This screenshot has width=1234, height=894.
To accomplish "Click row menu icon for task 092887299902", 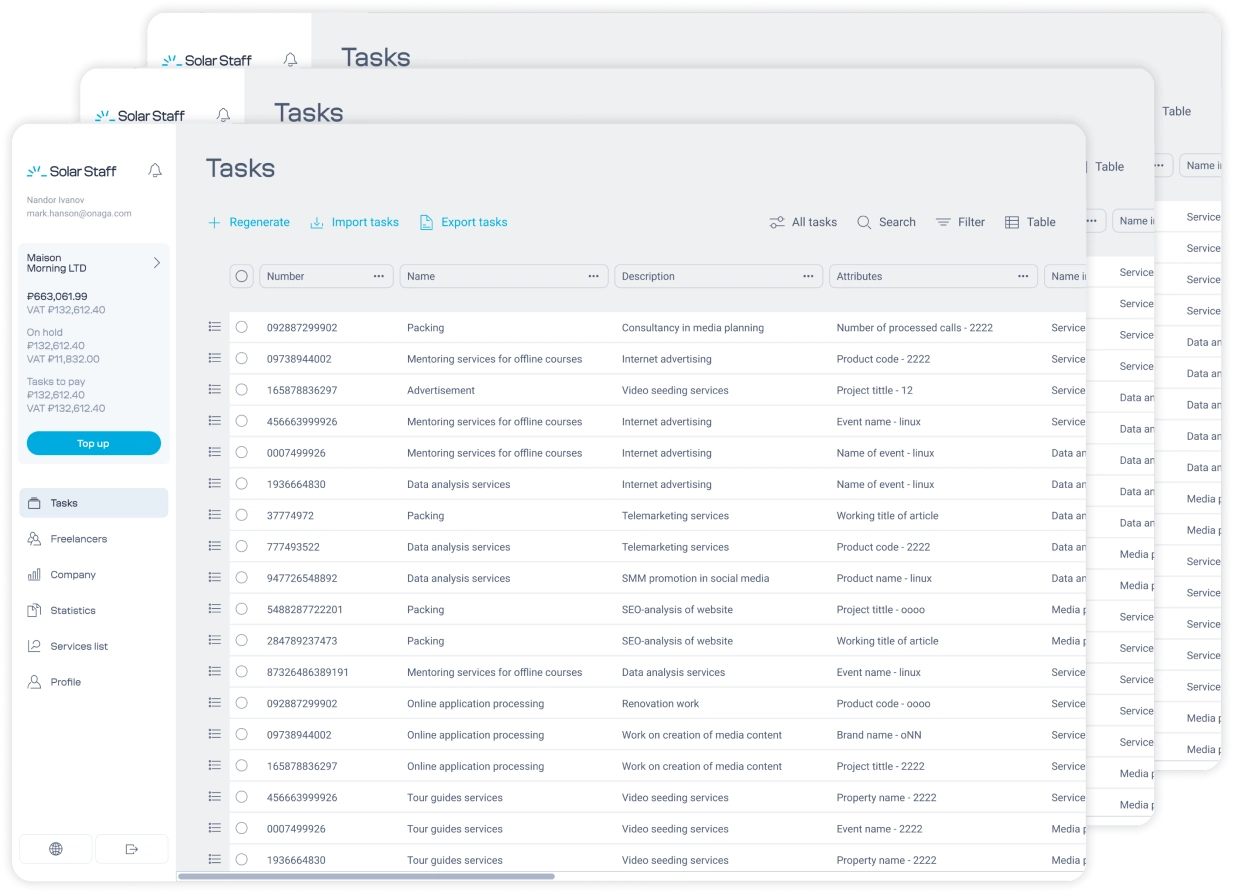I will point(214,327).
